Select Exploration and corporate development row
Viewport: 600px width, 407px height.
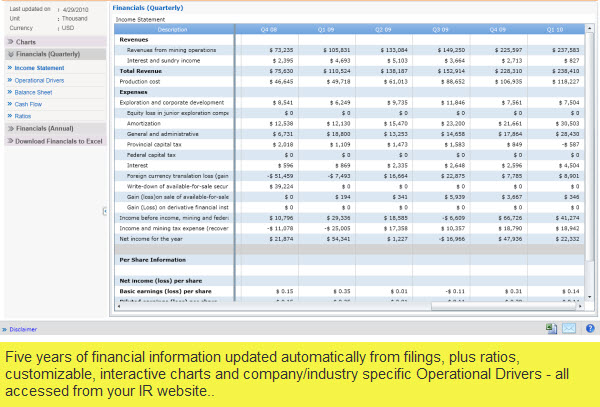click(171, 103)
